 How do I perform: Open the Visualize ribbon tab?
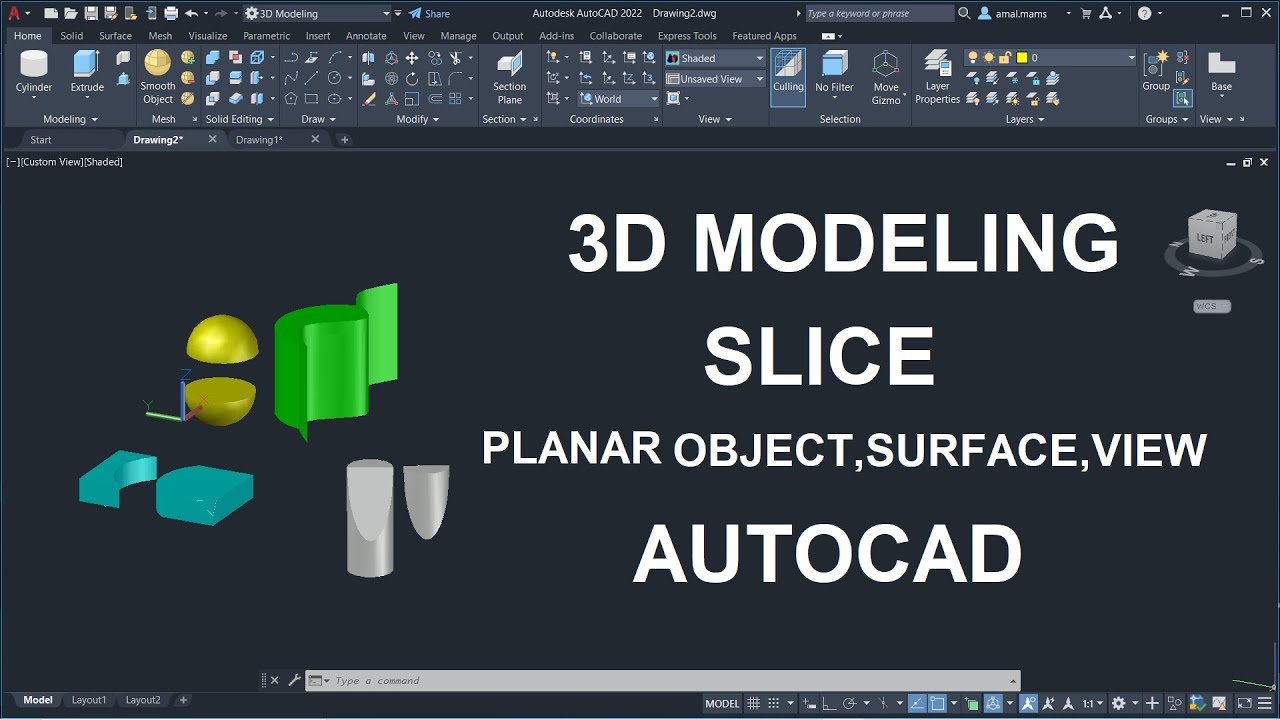[x=208, y=36]
